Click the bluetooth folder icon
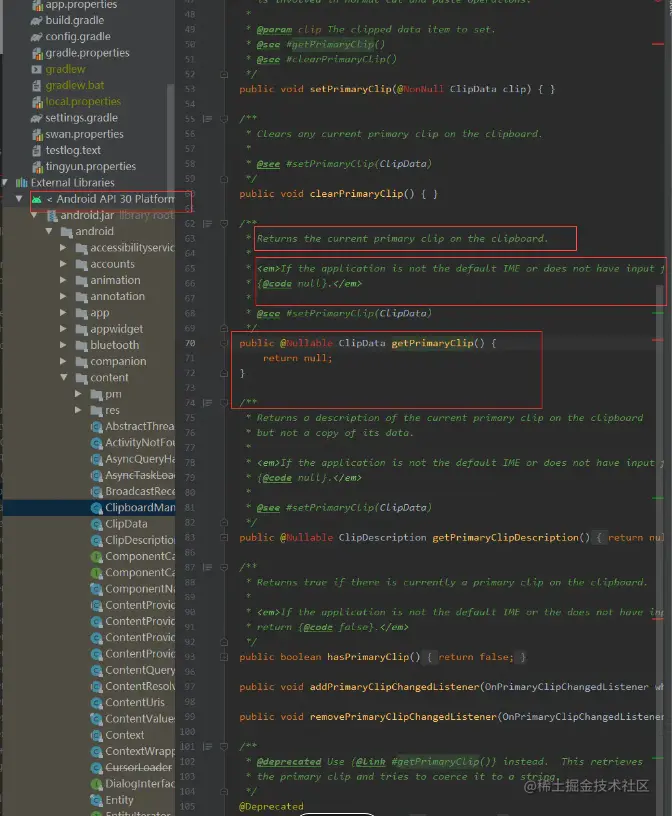672x816 pixels. tap(81, 346)
